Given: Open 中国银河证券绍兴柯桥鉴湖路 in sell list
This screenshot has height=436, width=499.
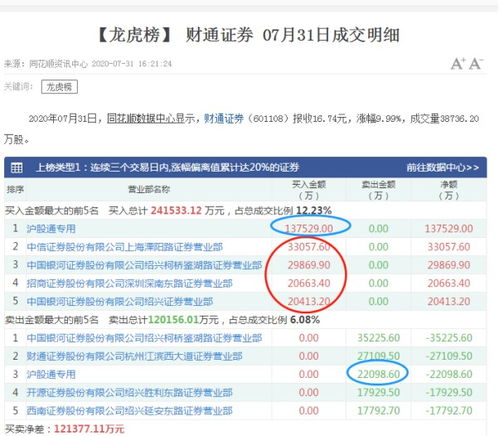Looking at the screenshot, I should pyautogui.click(x=144, y=338).
